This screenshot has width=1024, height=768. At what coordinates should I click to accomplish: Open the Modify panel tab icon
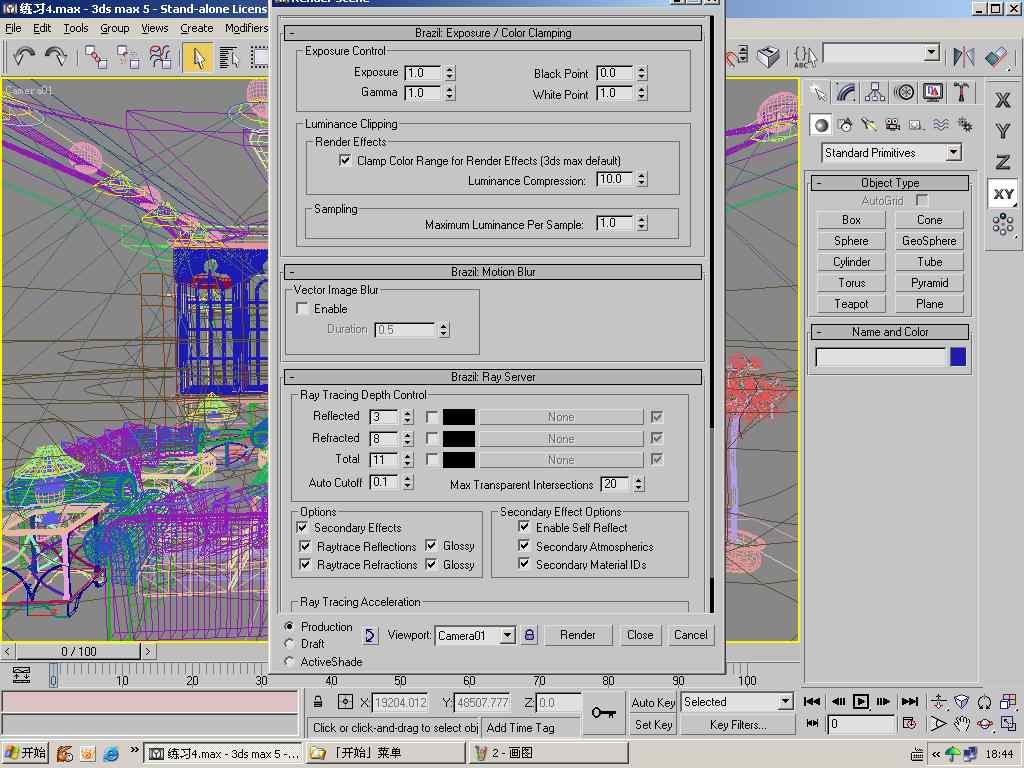click(x=846, y=93)
